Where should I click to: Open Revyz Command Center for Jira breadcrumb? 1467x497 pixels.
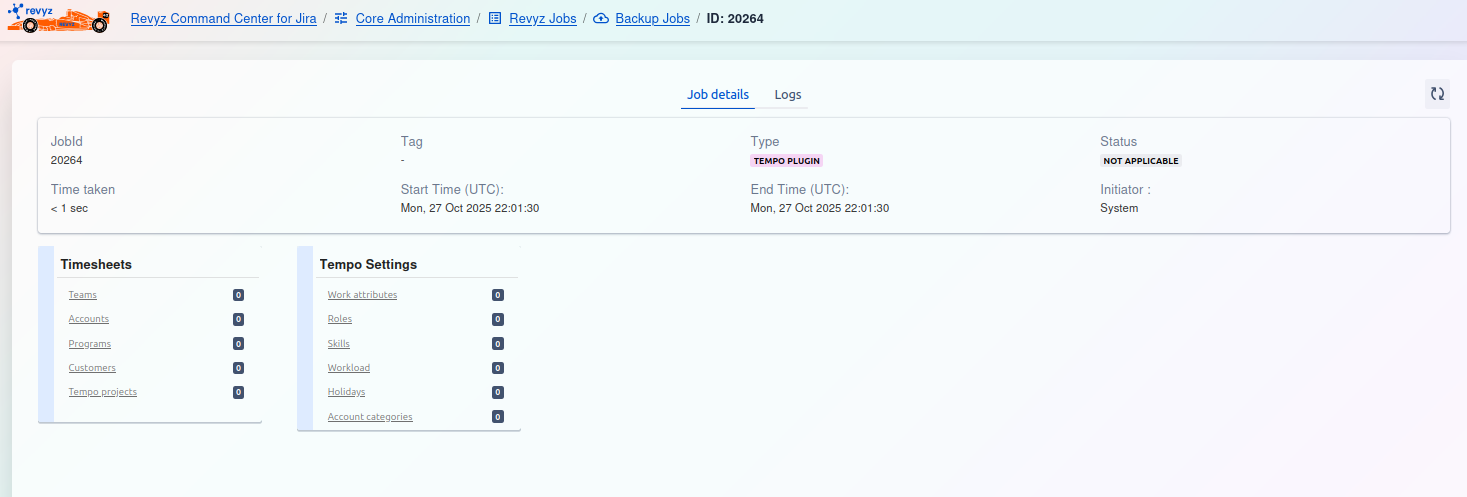point(223,18)
